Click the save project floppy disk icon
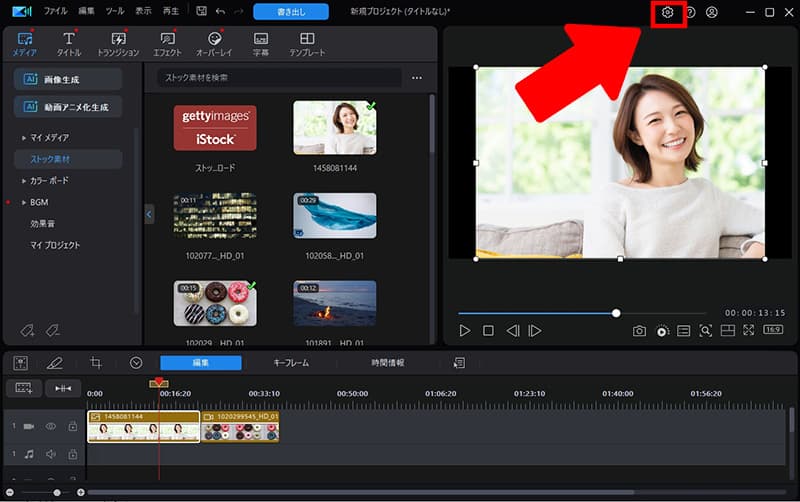 pyautogui.click(x=201, y=12)
